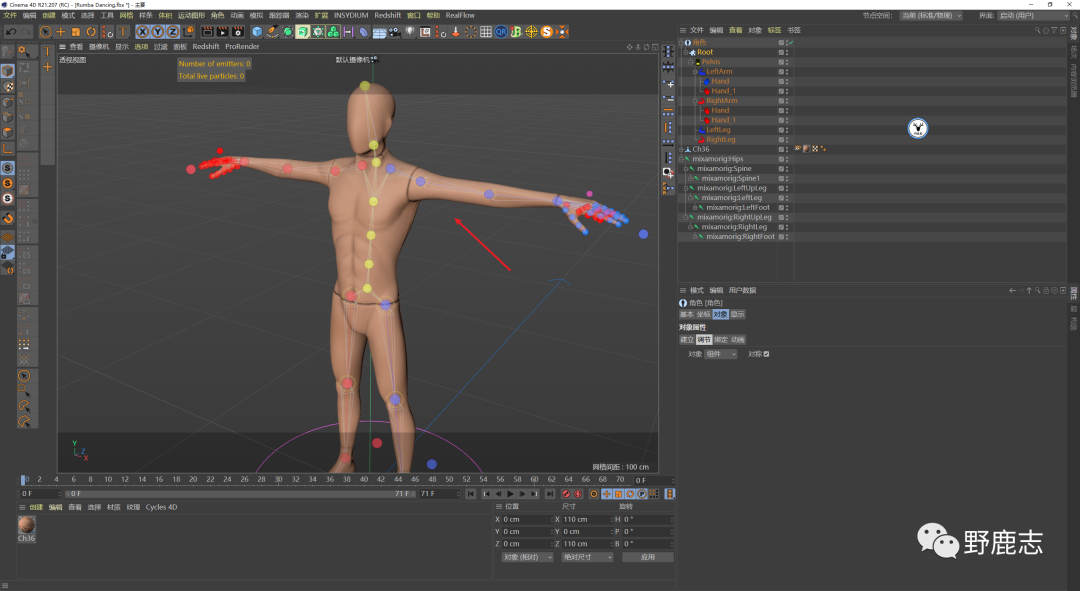Click the red record keyframe button
This screenshot has width=1080, height=591.
[566, 494]
